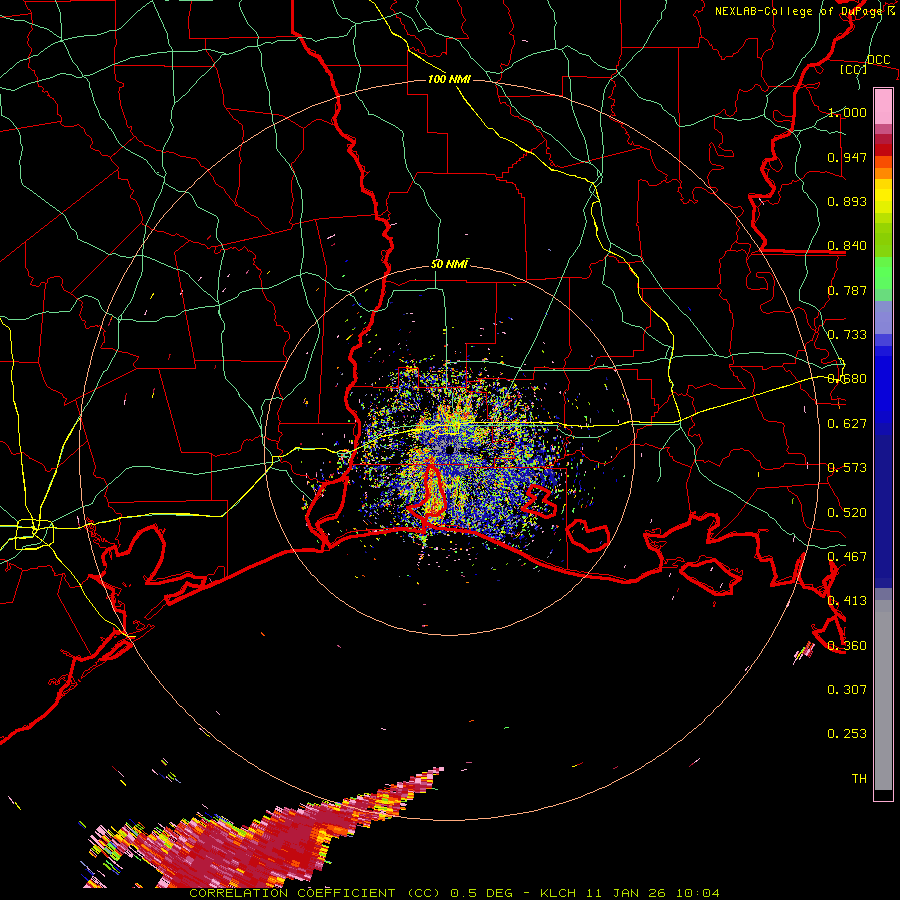Click the black radar site dot at the map center

click(x=450, y=451)
